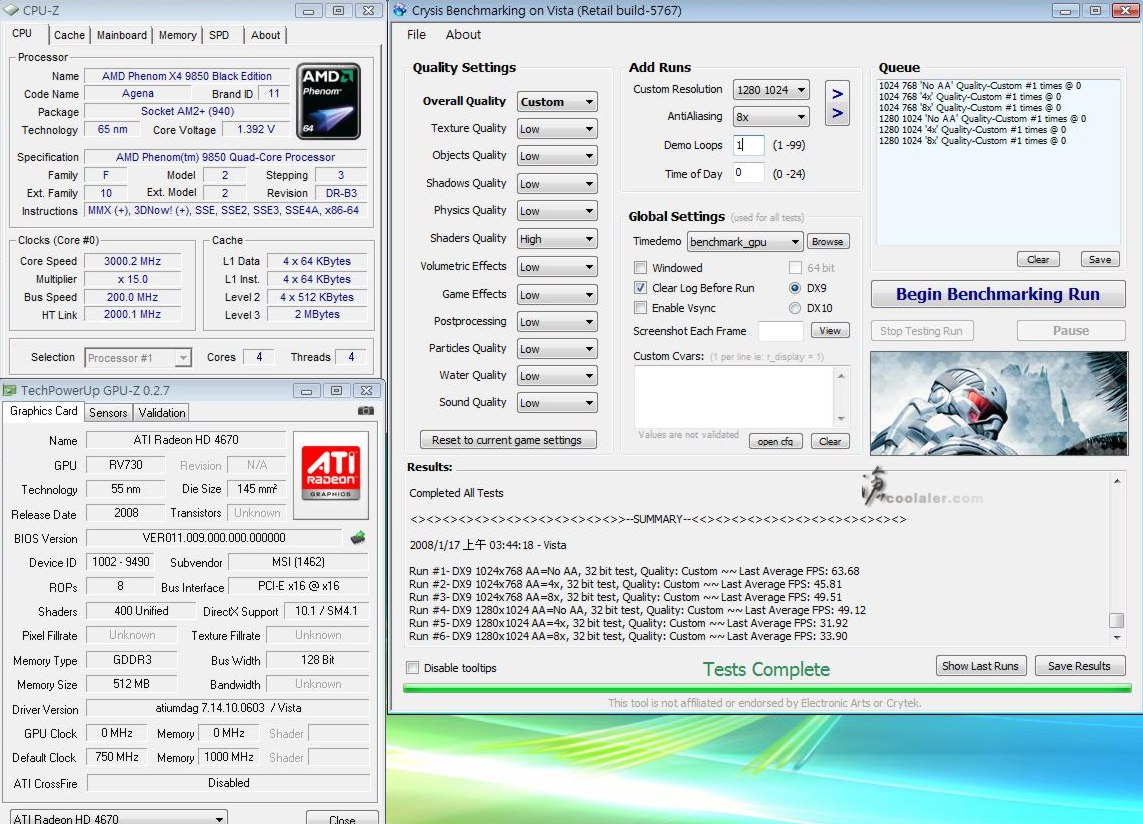
Task: Open the Postprocessing dropdown
Action: click(557, 322)
